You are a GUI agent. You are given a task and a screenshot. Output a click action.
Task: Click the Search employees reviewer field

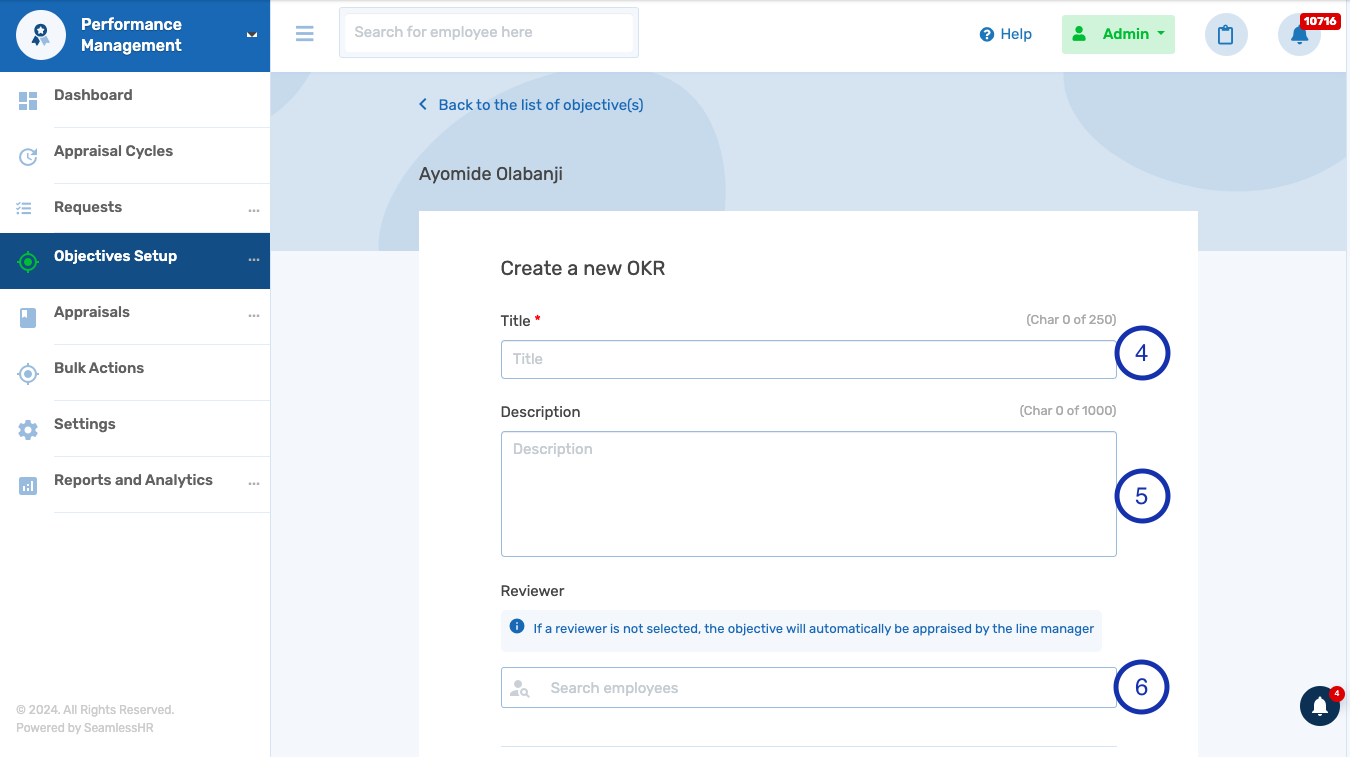pyautogui.click(x=808, y=688)
